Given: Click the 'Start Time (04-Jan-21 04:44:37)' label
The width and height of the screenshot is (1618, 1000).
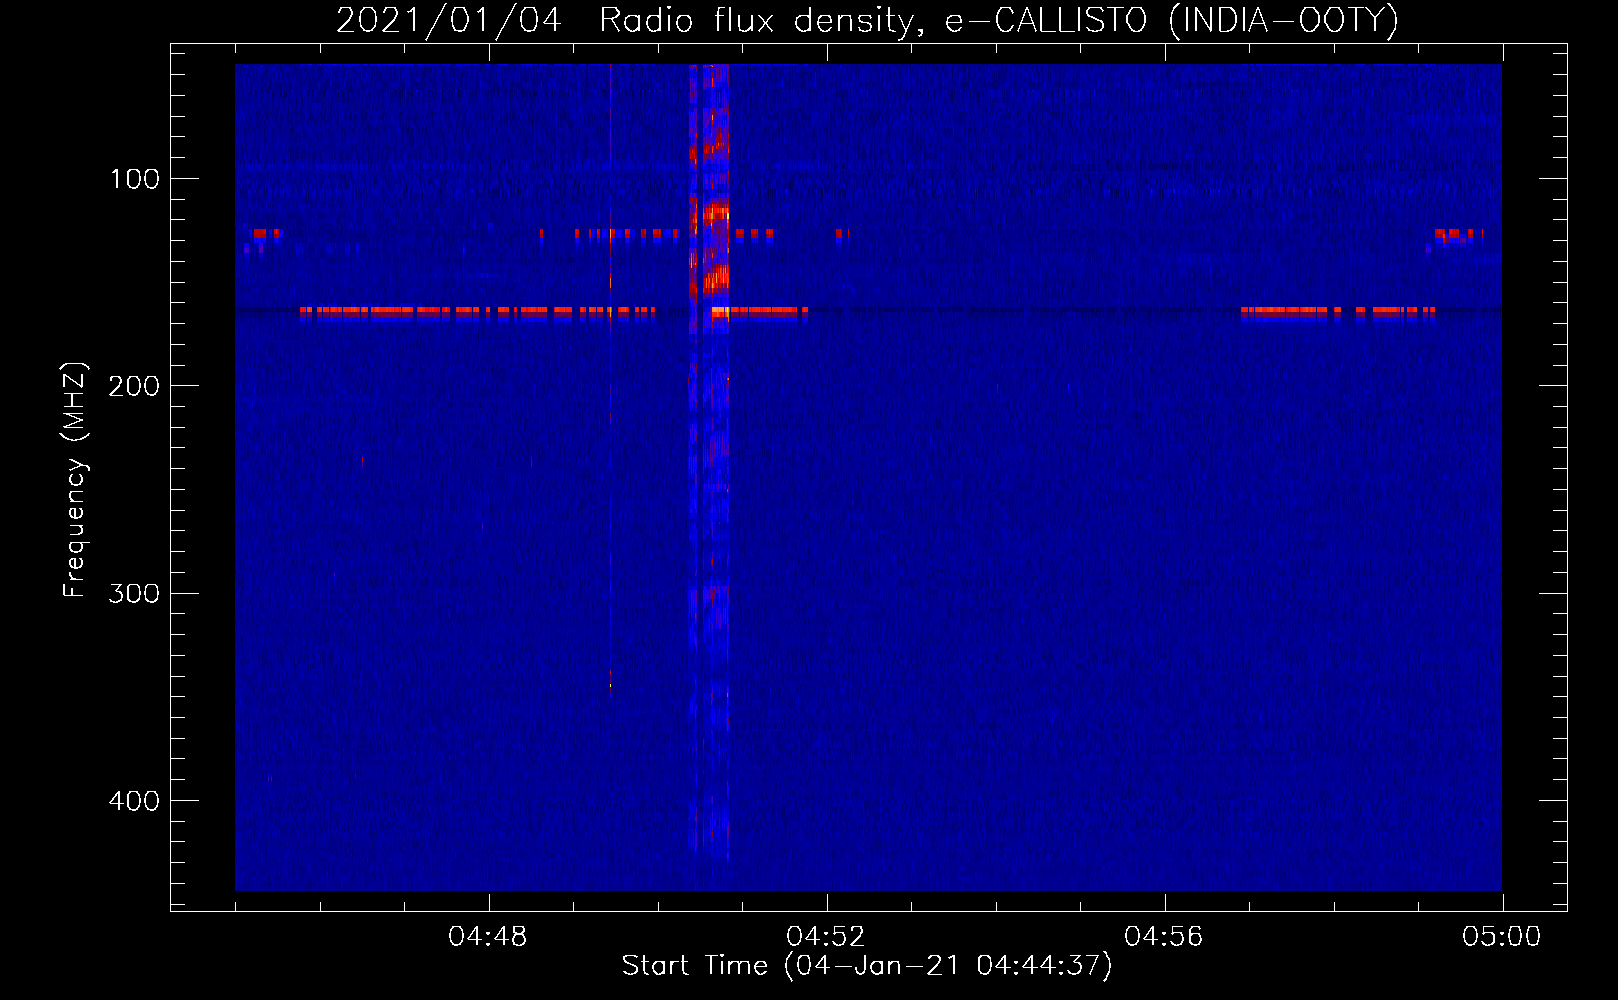Looking at the screenshot, I should (x=867, y=966).
